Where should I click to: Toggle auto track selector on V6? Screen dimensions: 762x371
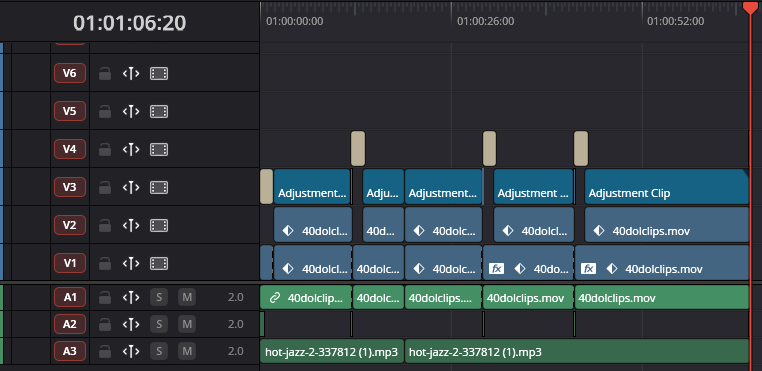[x=131, y=74]
